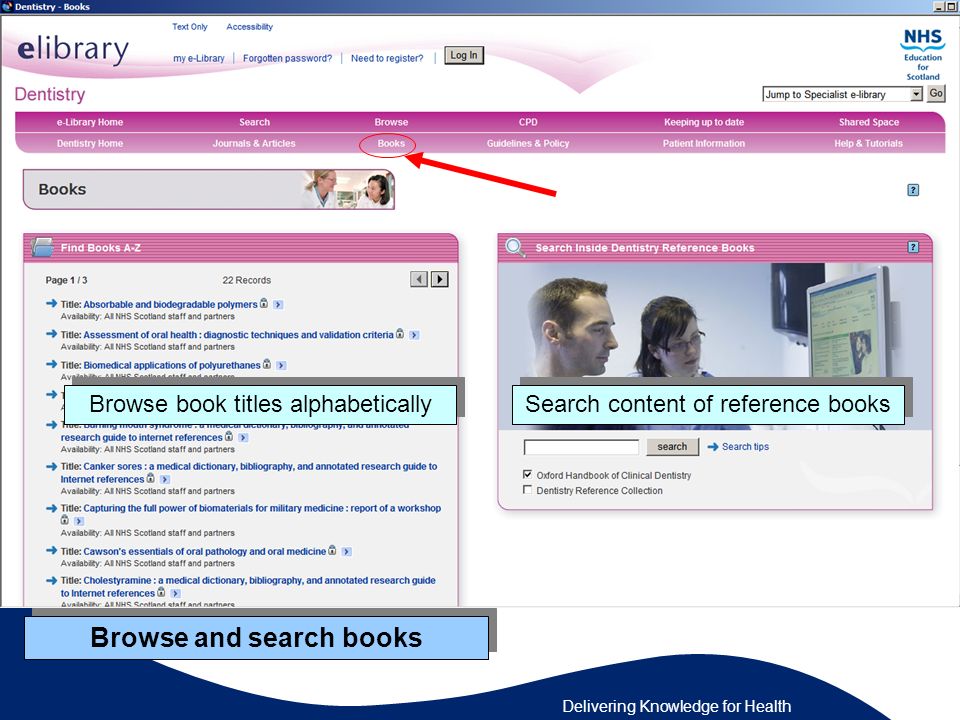This screenshot has height=720, width=960.
Task: Click lock icon beside Cholestyramine title
Action: click(x=161, y=592)
